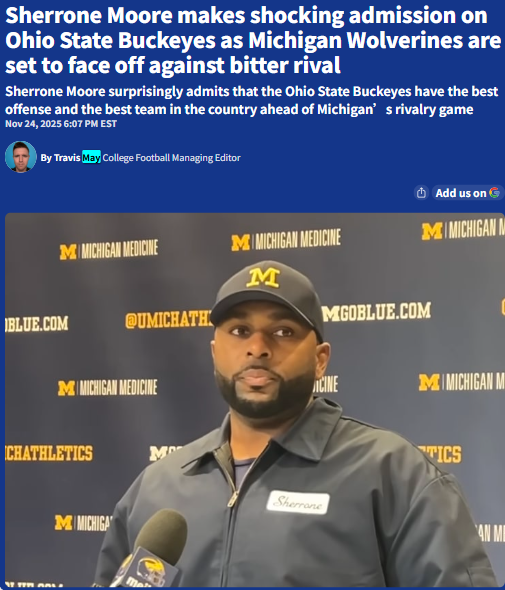Screen dimensions: 505x590
Task: Click the top-center Michigan Medicine backdrop logo
Action: click(x=286, y=240)
